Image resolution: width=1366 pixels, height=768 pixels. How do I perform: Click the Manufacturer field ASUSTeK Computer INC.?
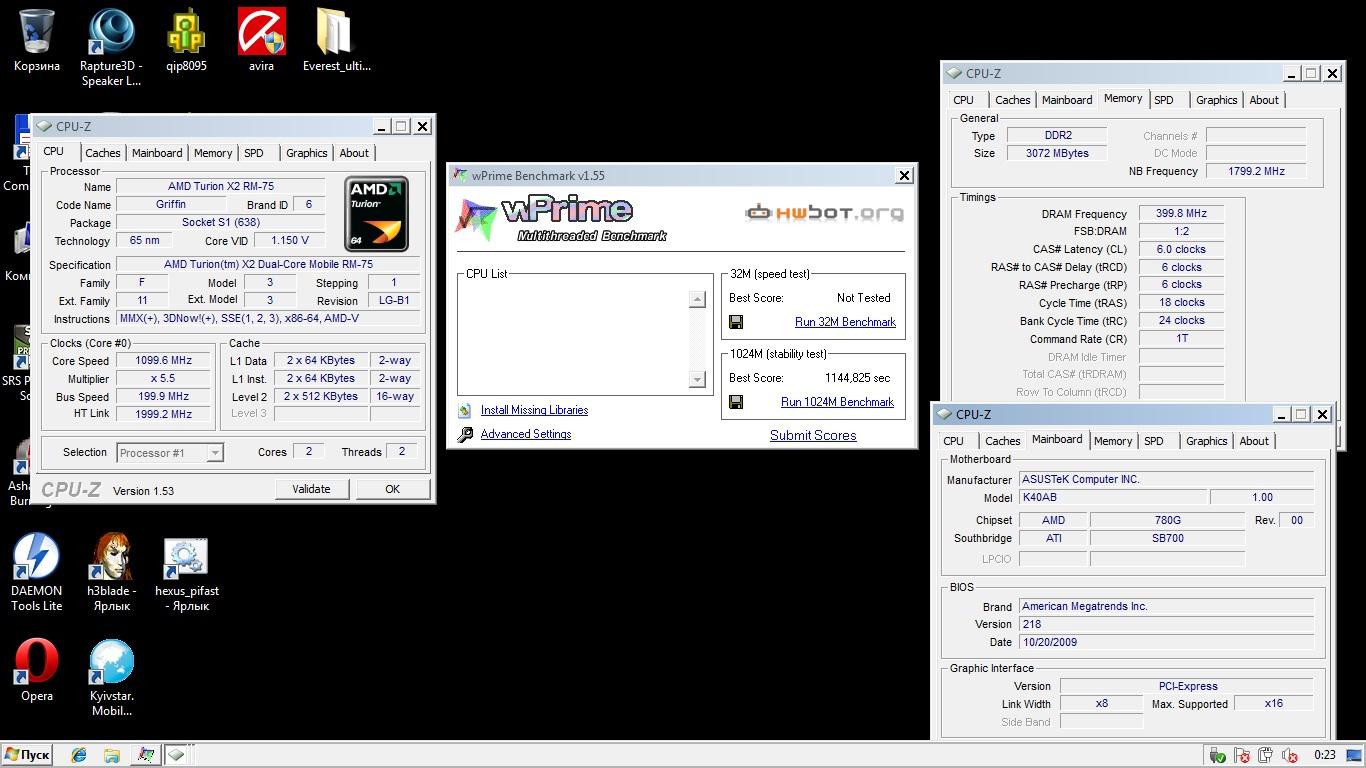click(1165, 479)
